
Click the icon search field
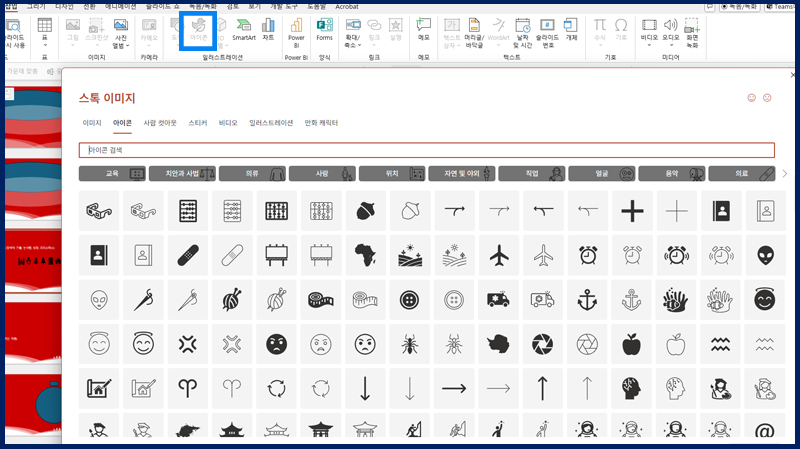tap(427, 150)
